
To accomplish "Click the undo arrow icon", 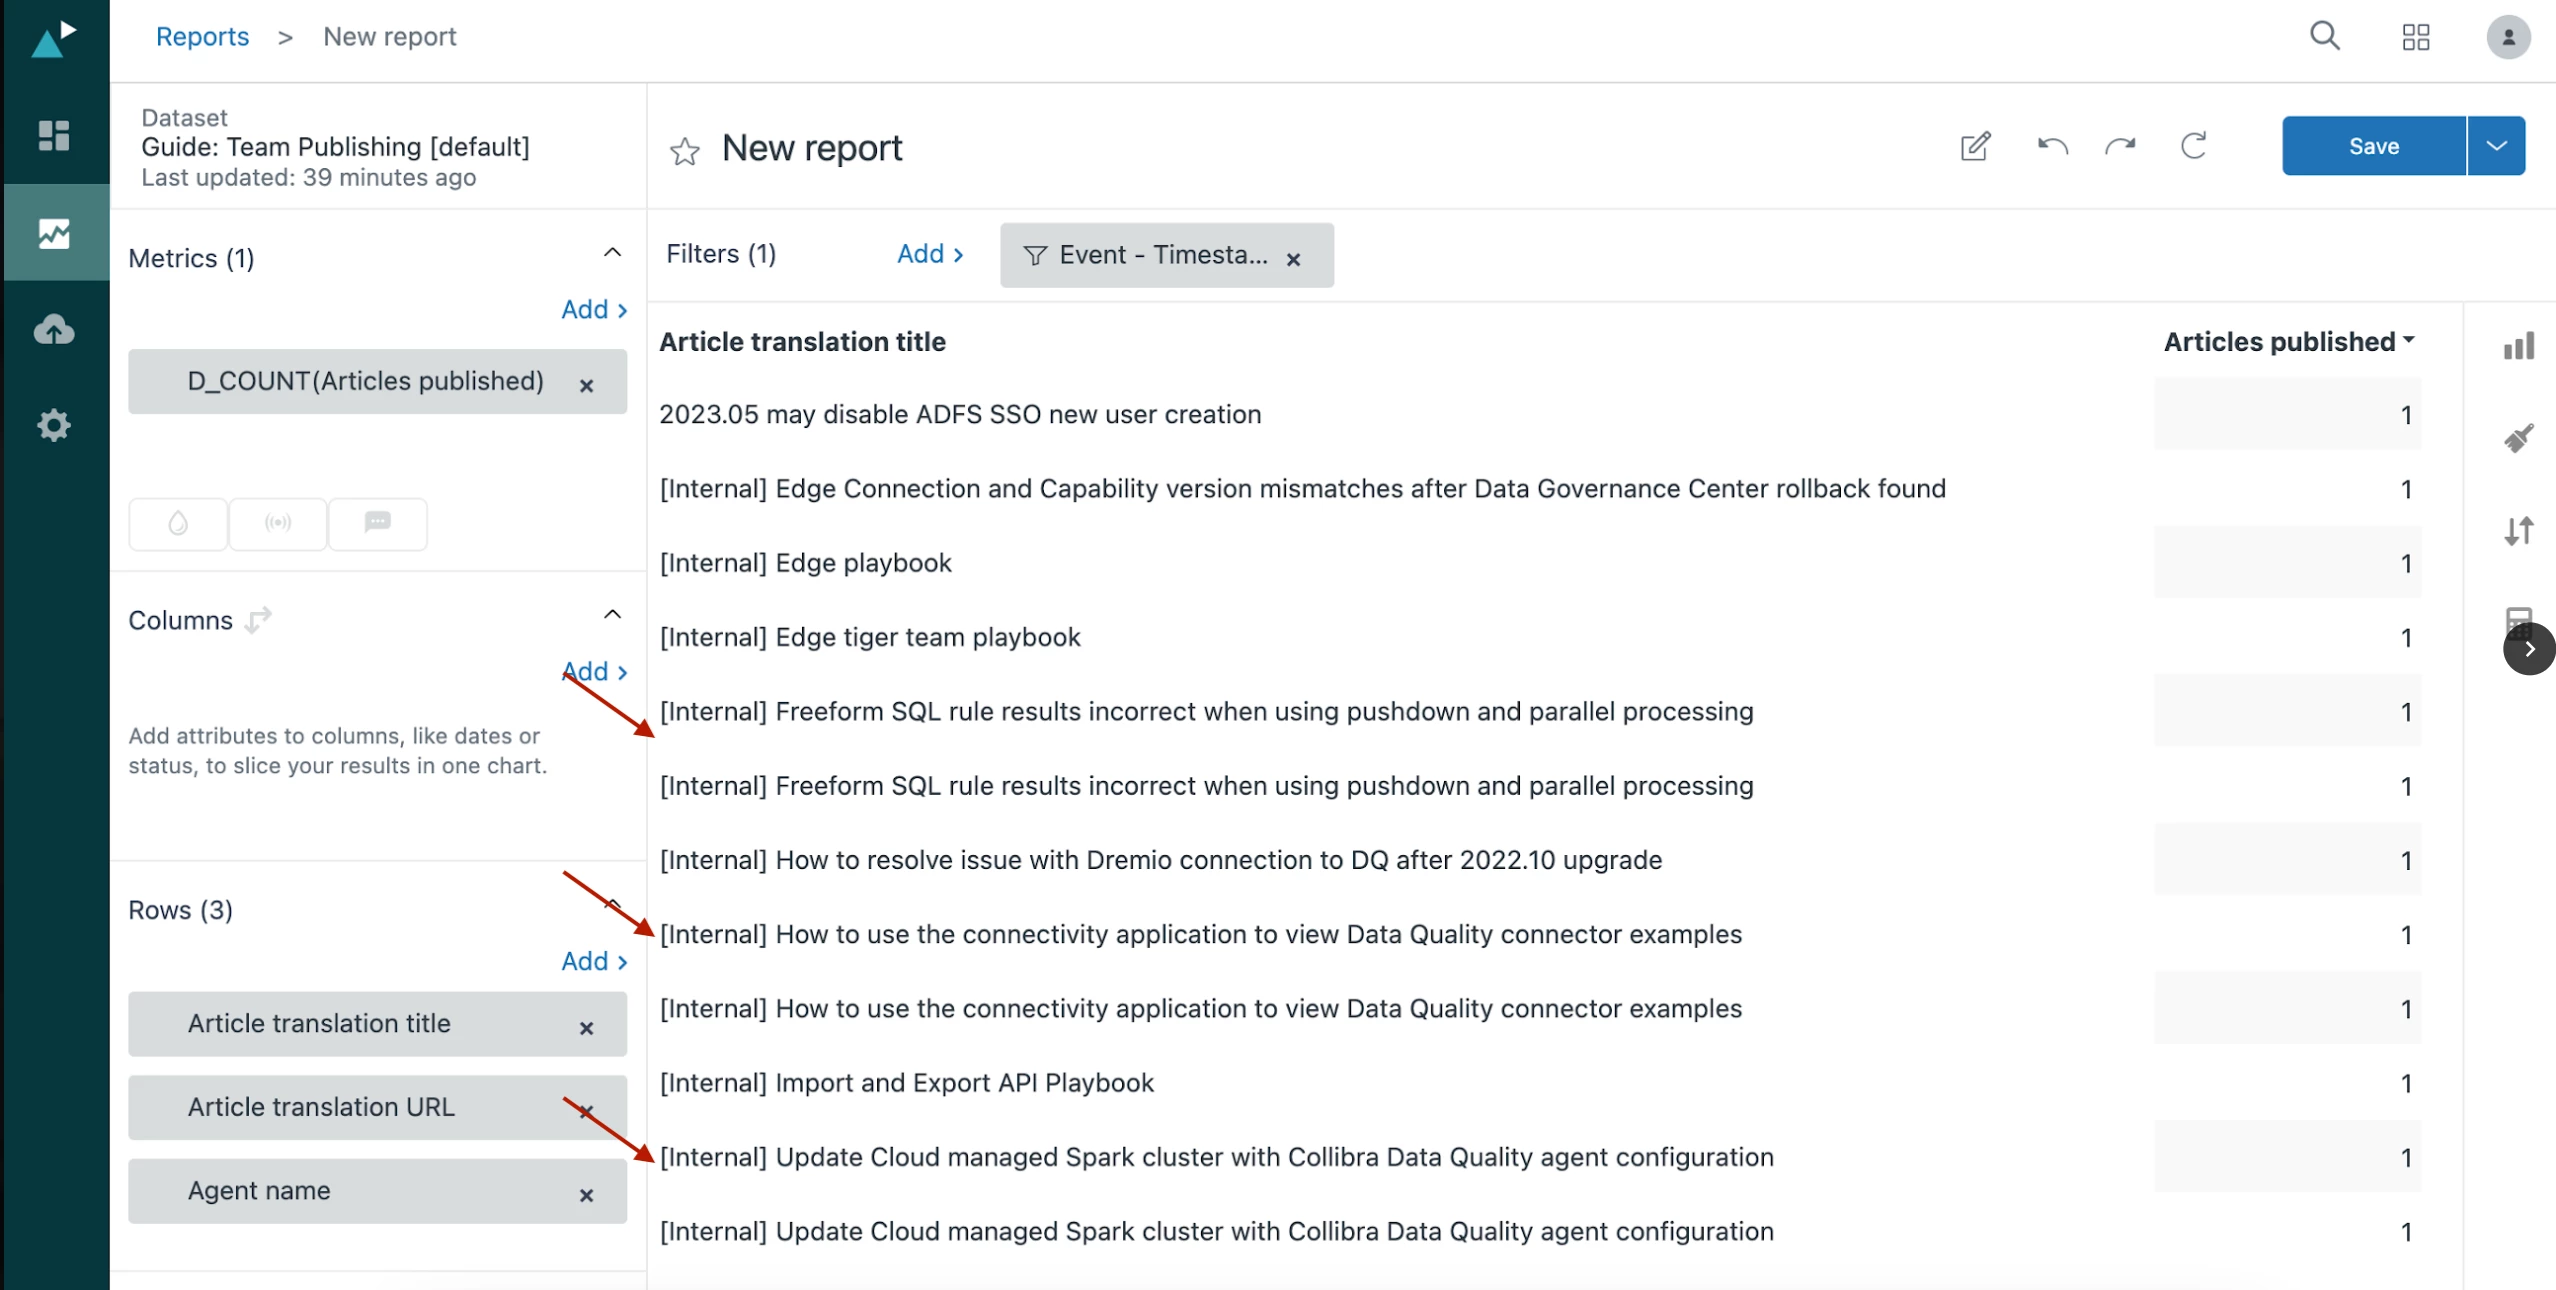I will (x=2052, y=147).
